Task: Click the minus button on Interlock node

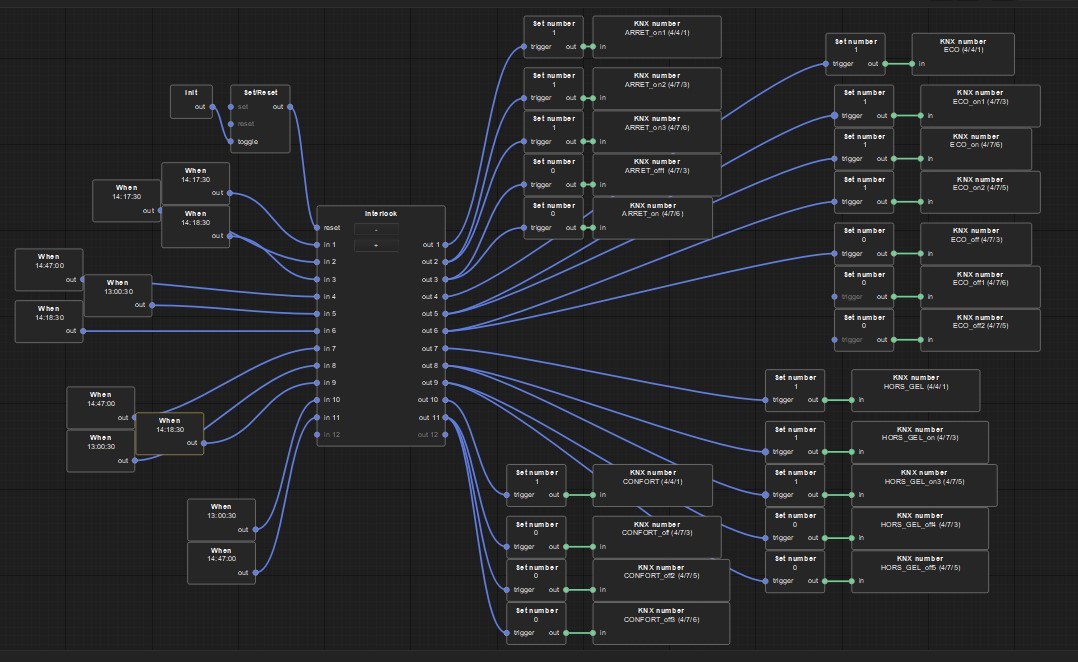Action: [376, 228]
